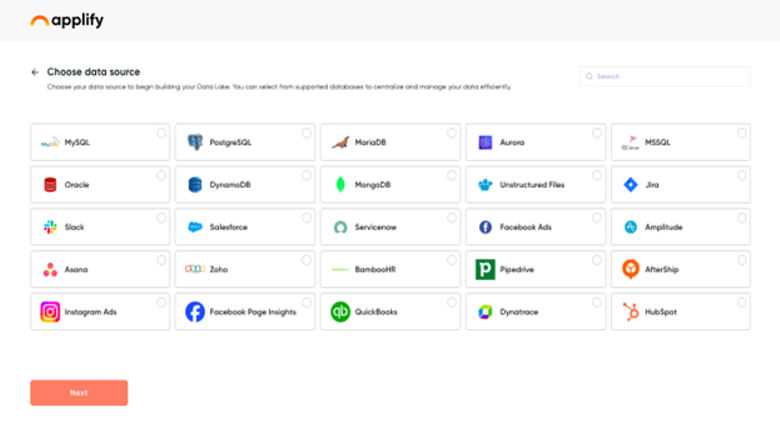Click the Facebook Page Insights icon
Screen dimensions: 780x439
coord(195,312)
